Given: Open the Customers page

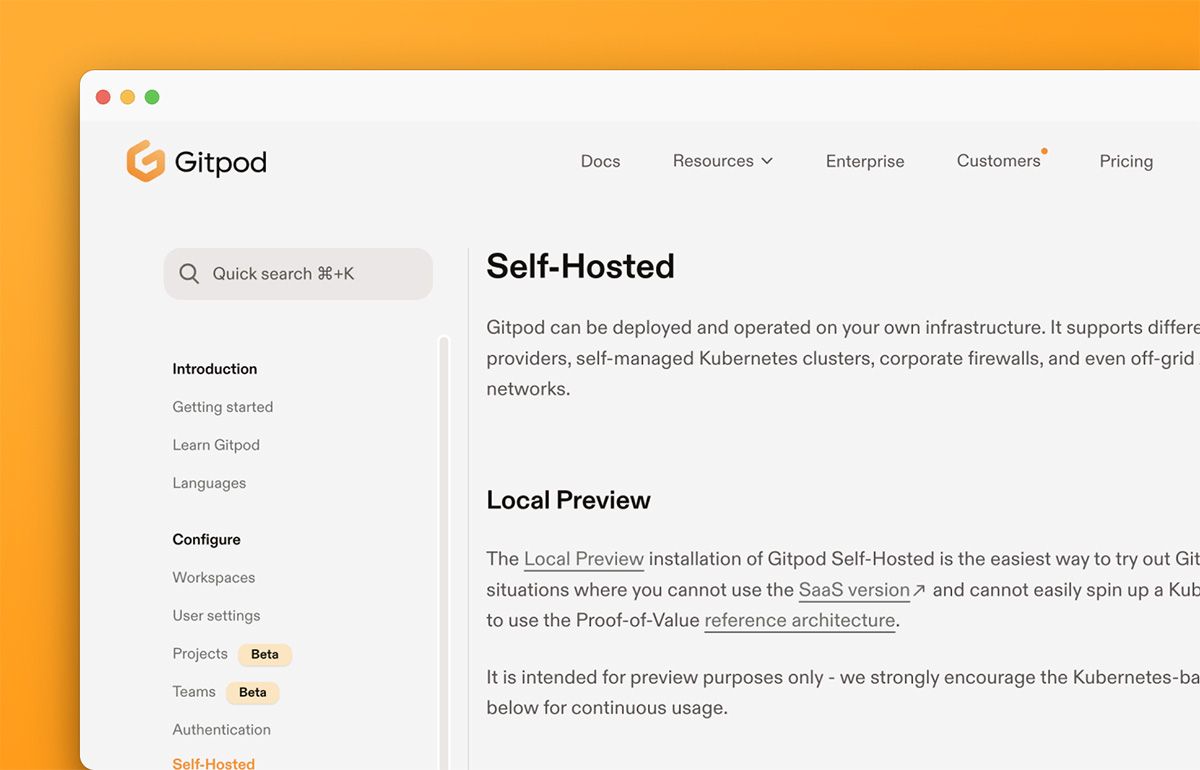Looking at the screenshot, I should [x=999, y=161].
